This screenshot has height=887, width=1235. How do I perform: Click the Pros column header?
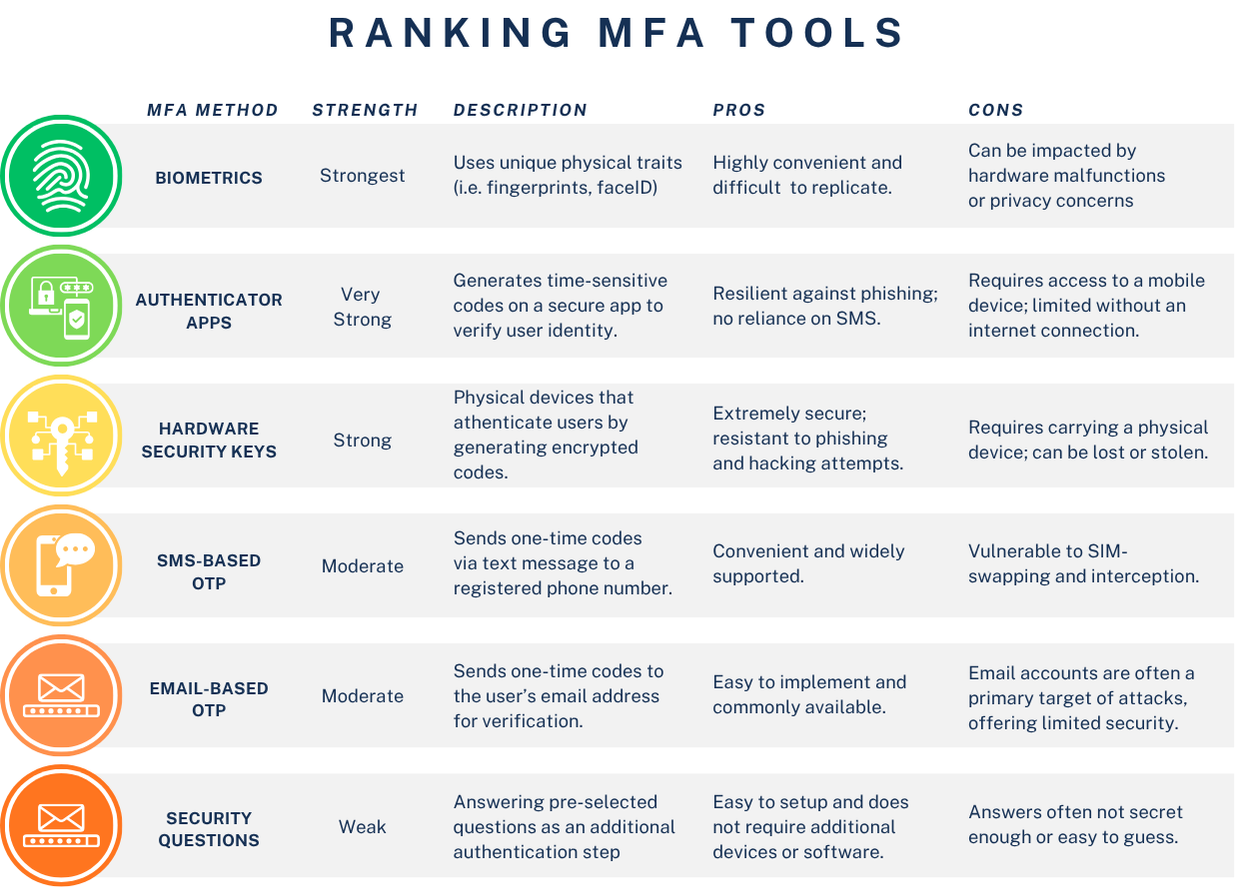739,110
